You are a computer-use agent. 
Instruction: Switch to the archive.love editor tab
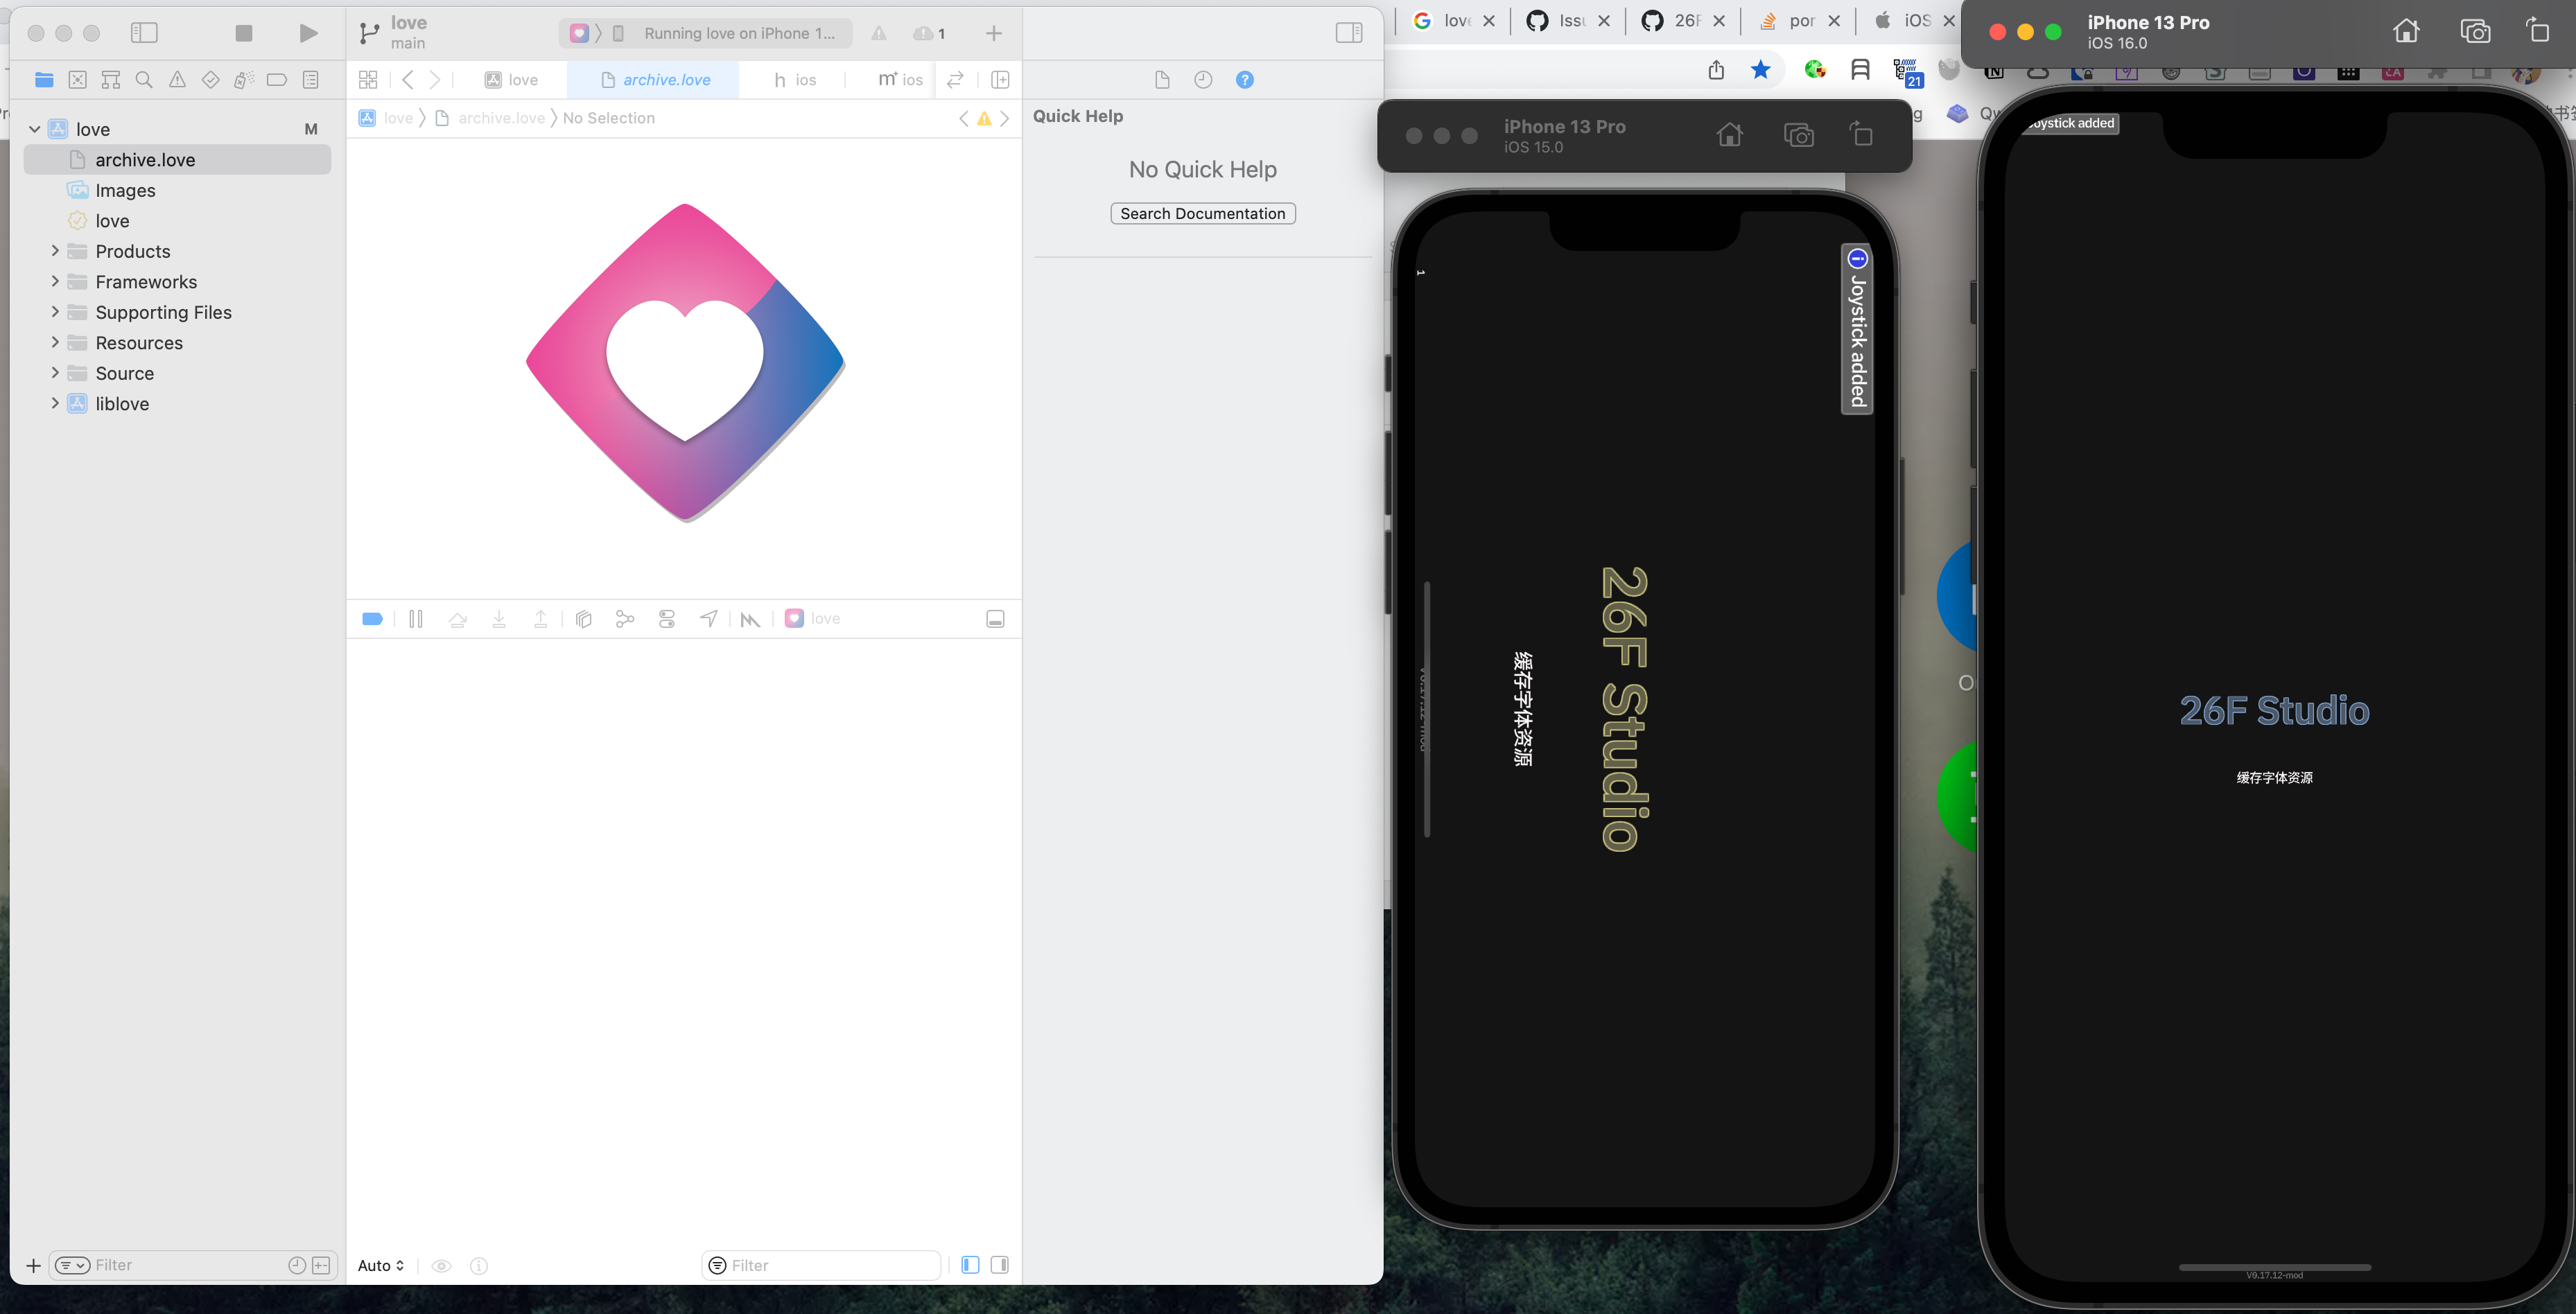[655, 79]
